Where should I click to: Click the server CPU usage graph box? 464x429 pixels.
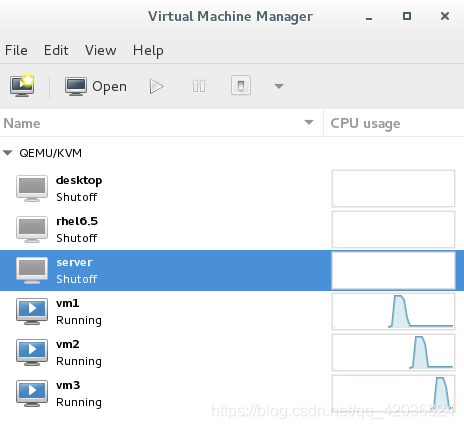(x=393, y=270)
